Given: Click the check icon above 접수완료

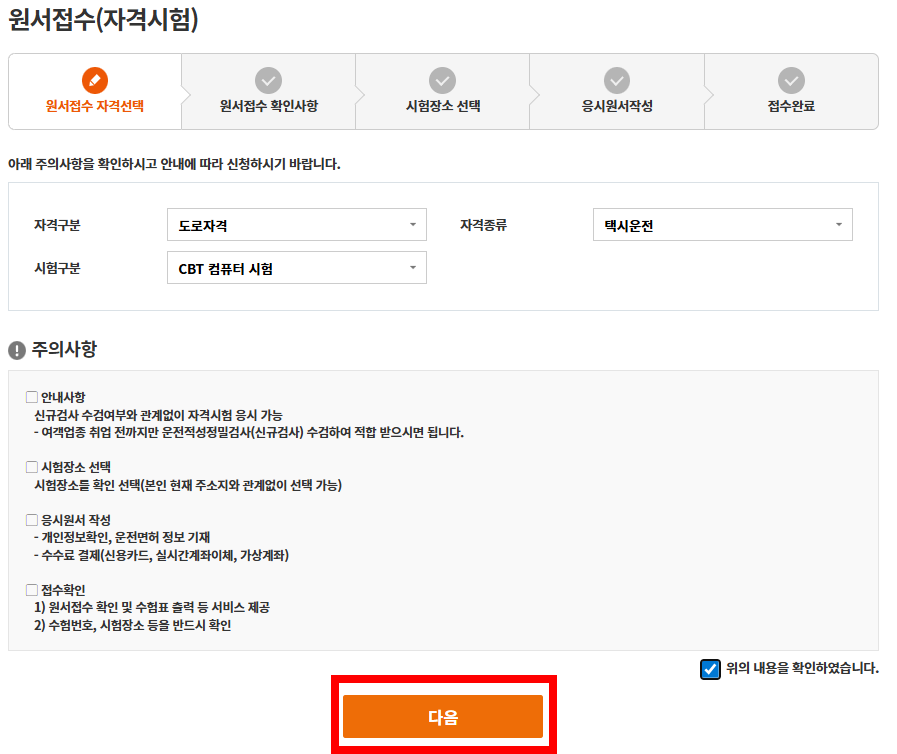Looking at the screenshot, I should (x=791, y=81).
